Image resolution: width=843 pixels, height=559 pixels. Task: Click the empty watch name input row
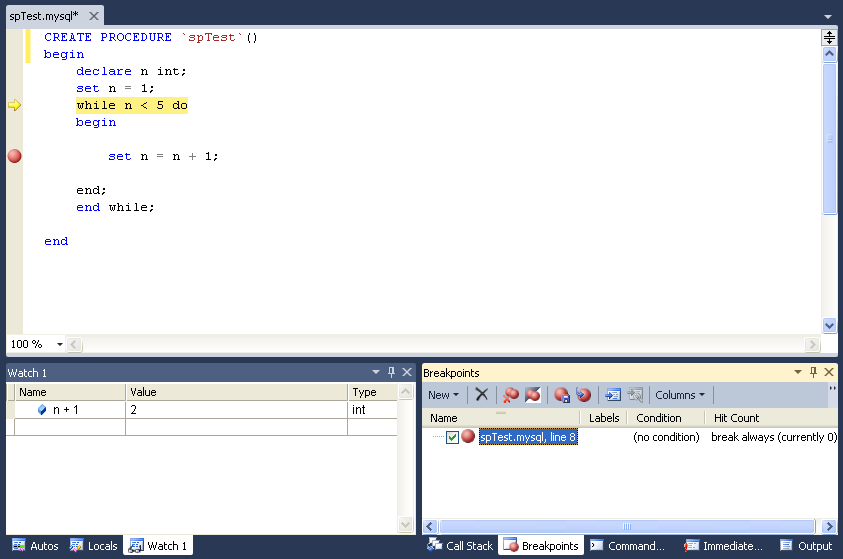[70, 427]
